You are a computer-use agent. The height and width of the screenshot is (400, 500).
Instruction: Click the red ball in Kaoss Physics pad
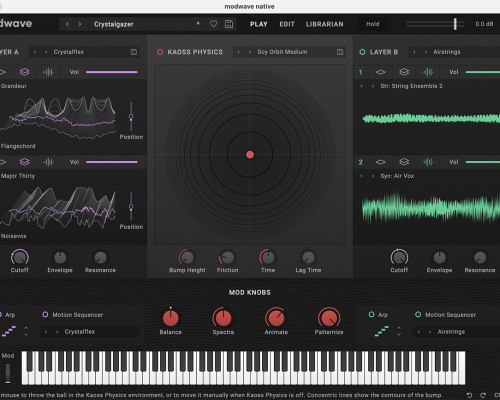coord(250,155)
